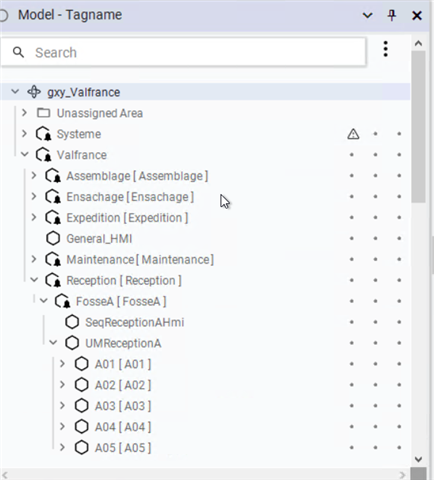Click the warning triangle icon on Systeme row
The image size is (434, 480).
click(x=353, y=134)
